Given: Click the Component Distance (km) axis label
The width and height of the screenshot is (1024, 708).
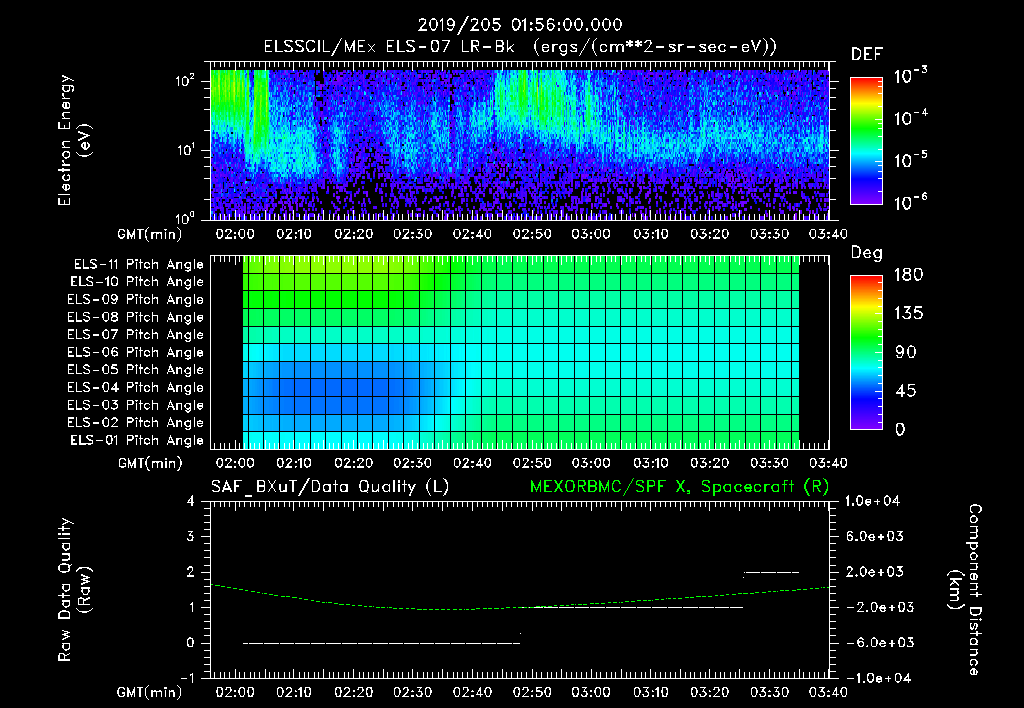Looking at the screenshot, I should (964, 590).
